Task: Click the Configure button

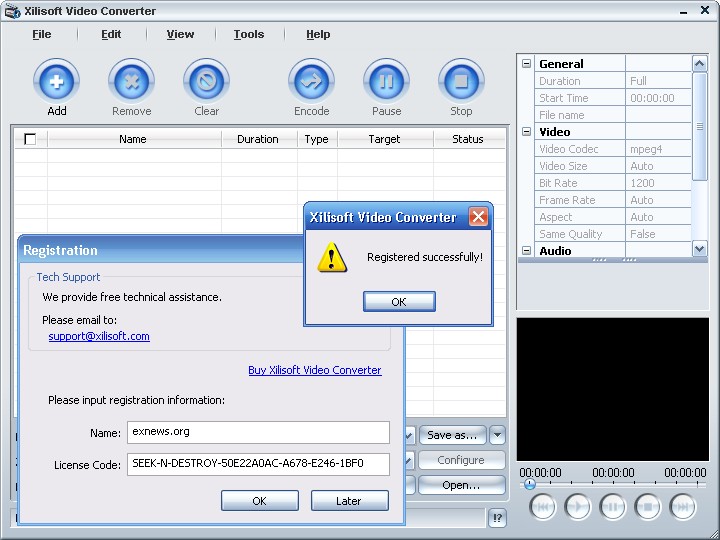Action: click(x=461, y=460)
